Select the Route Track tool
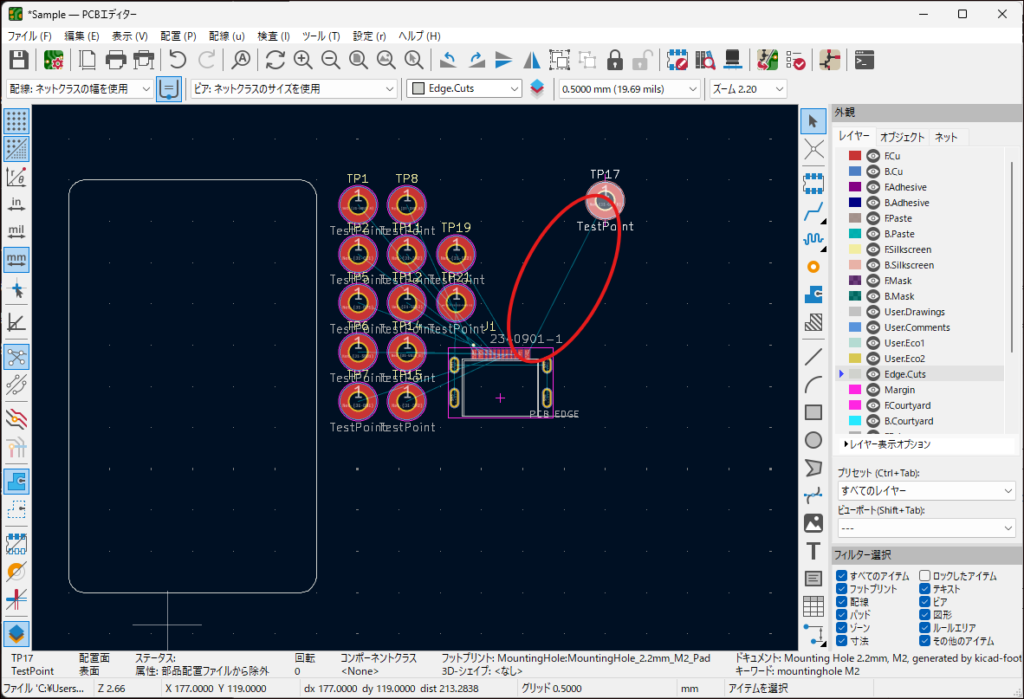Image resolution: width=1024 pixels, height=699 pixels. point(814,209)
